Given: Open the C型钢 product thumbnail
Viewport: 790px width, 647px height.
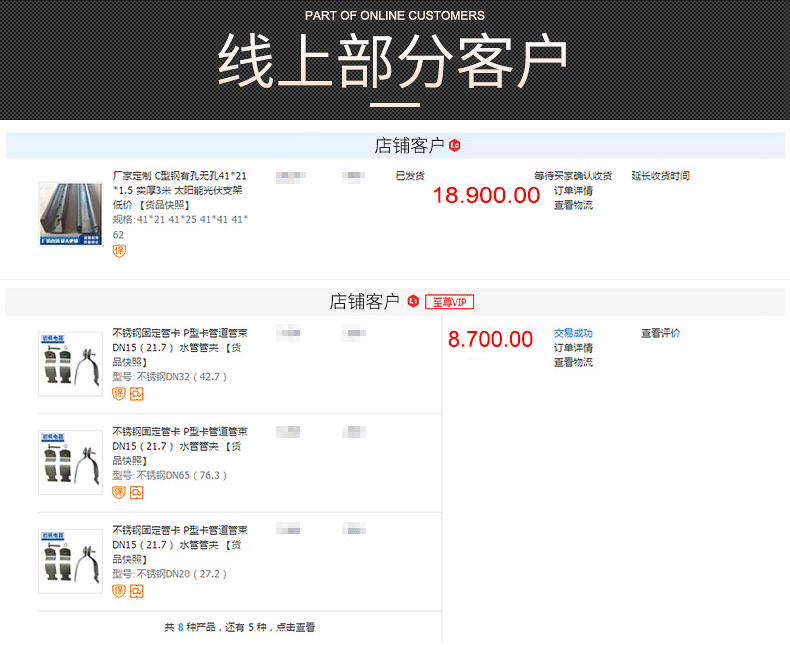Looking at the screenshot, I should [x=71, y=214].
